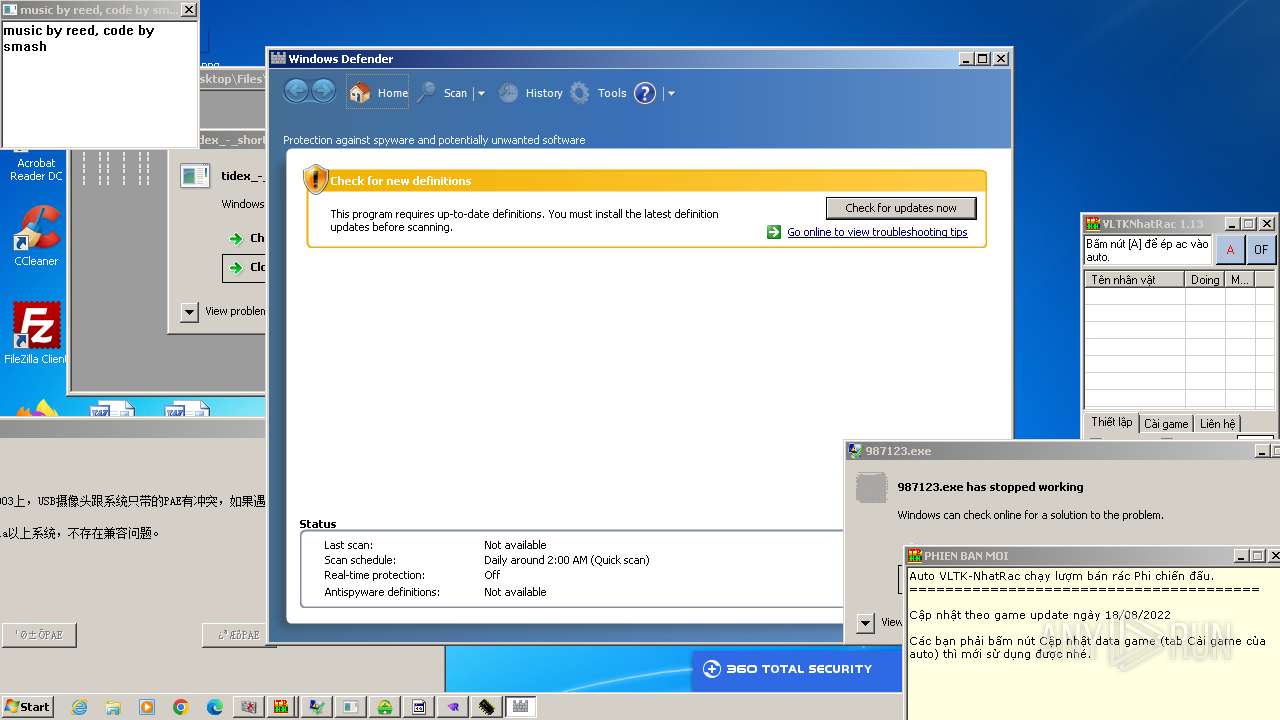Go back in Windows Defender

point(296,92)
